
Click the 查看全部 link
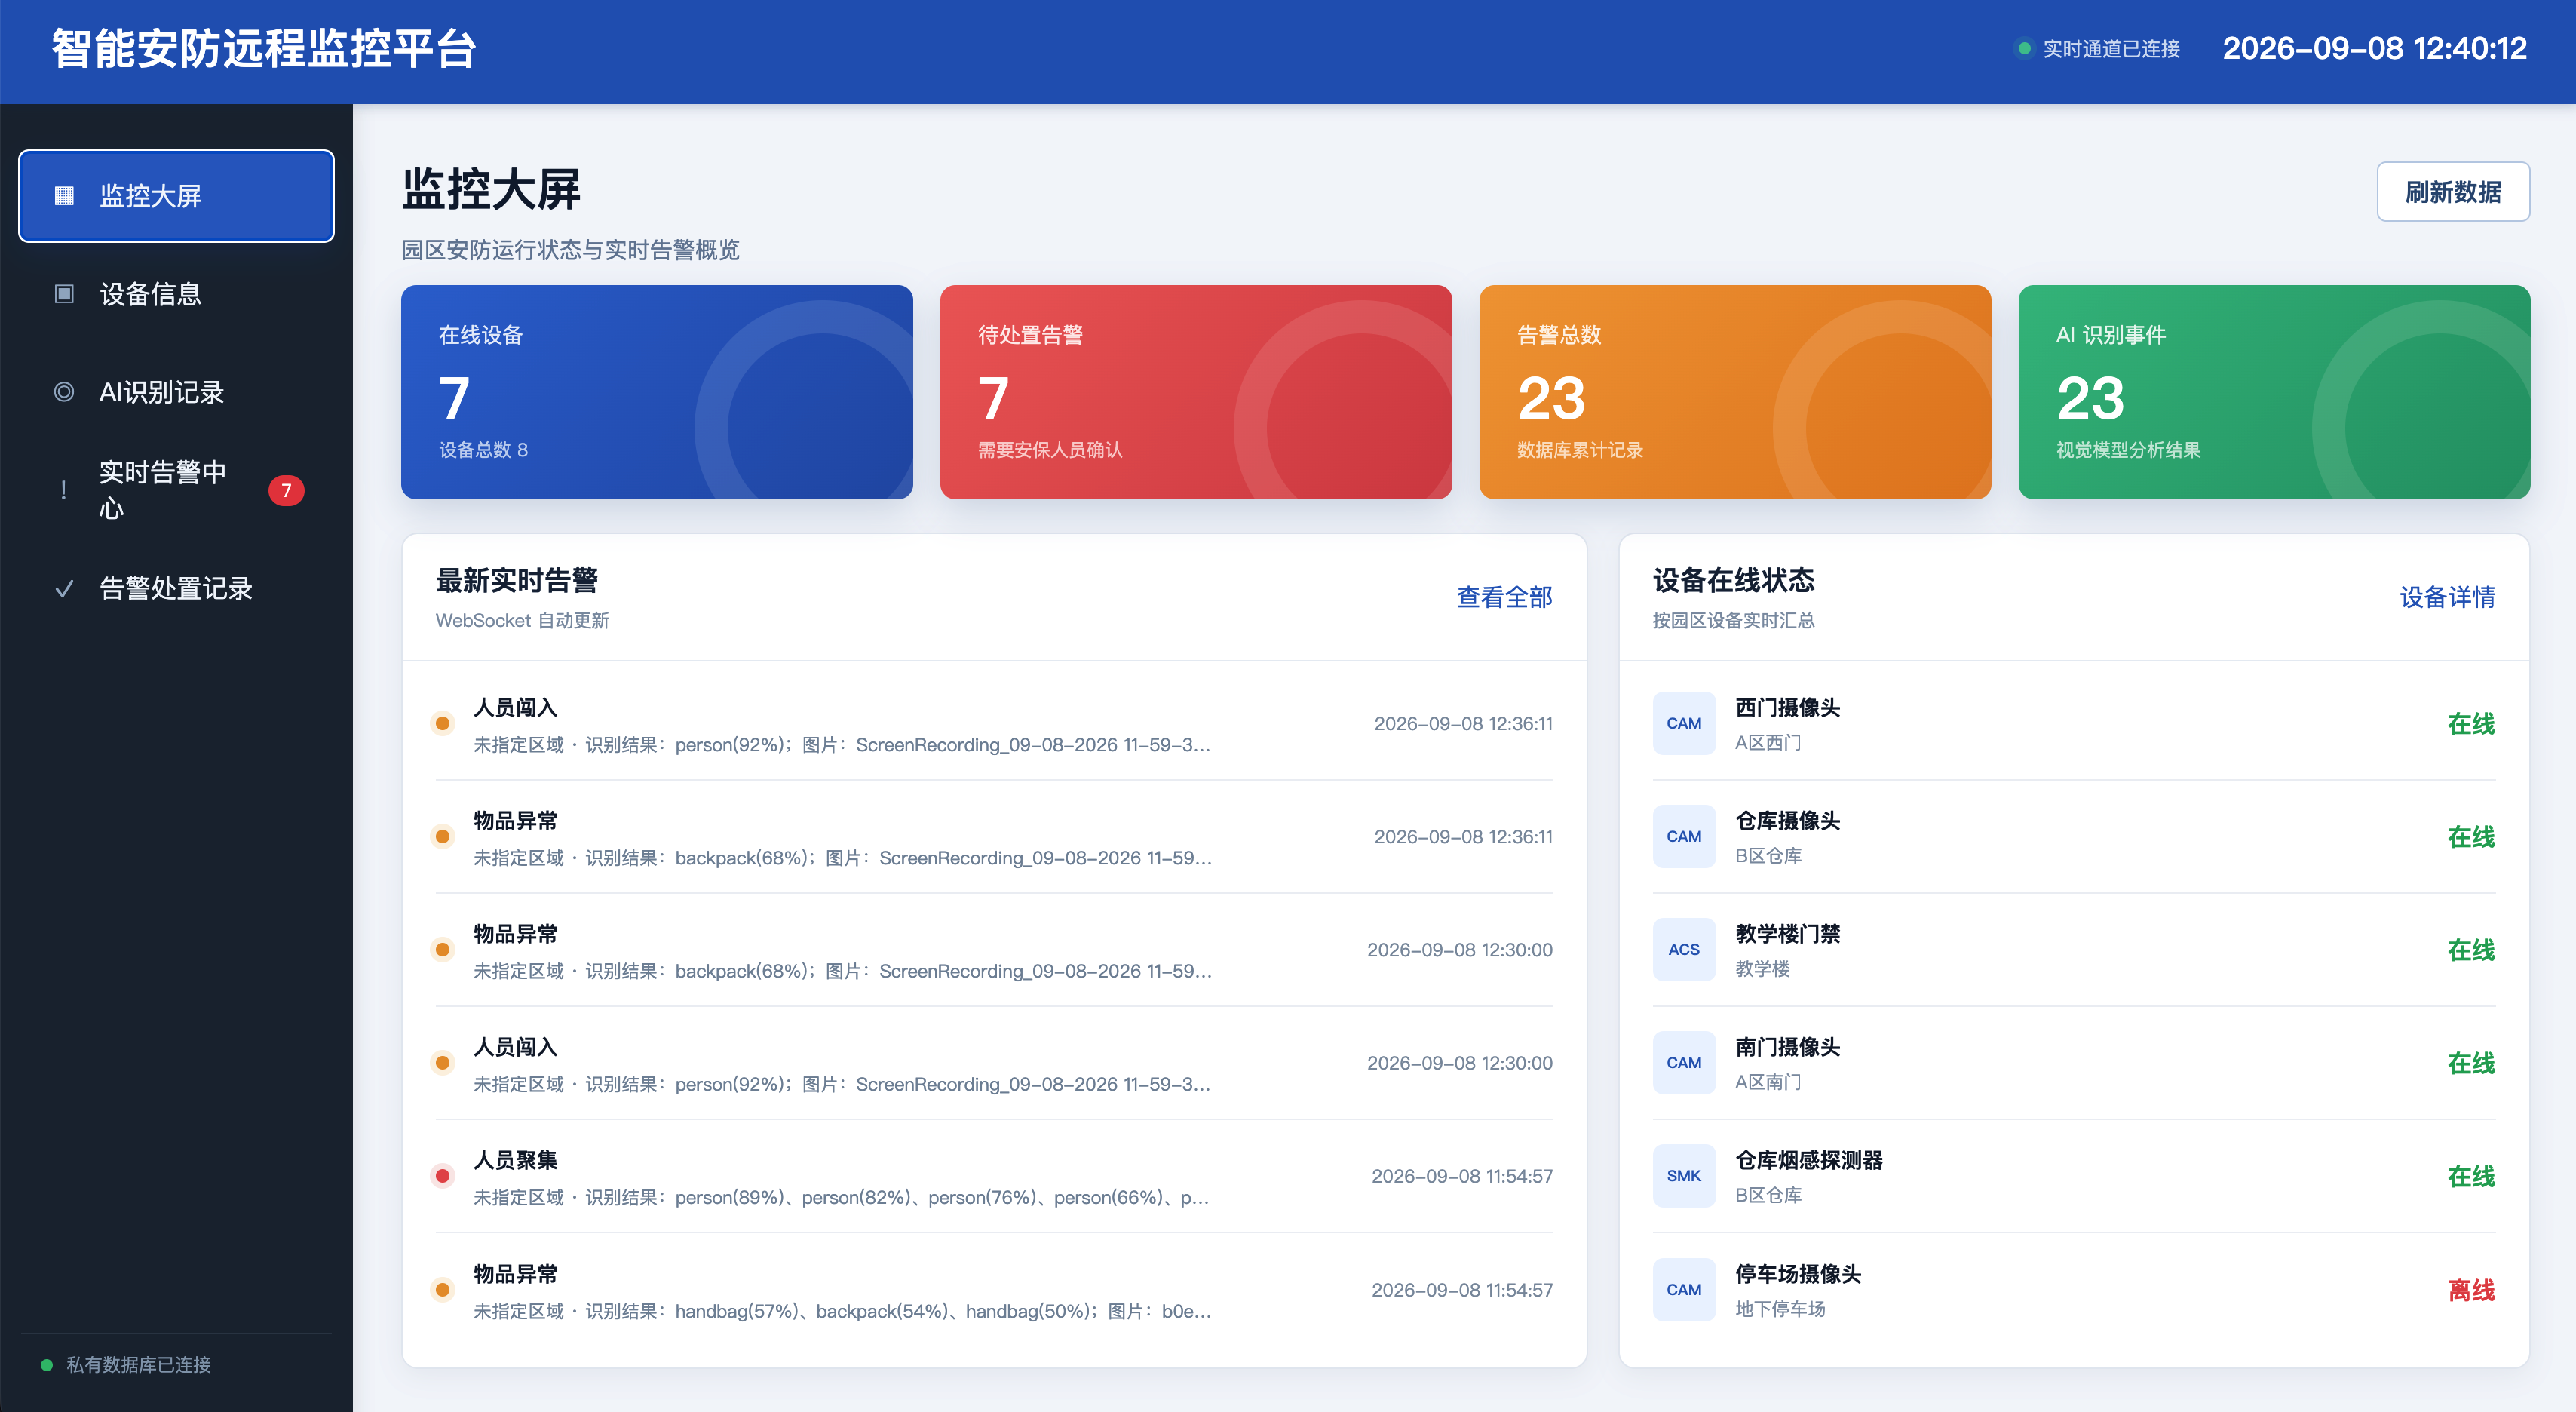tap(1504, 597)
